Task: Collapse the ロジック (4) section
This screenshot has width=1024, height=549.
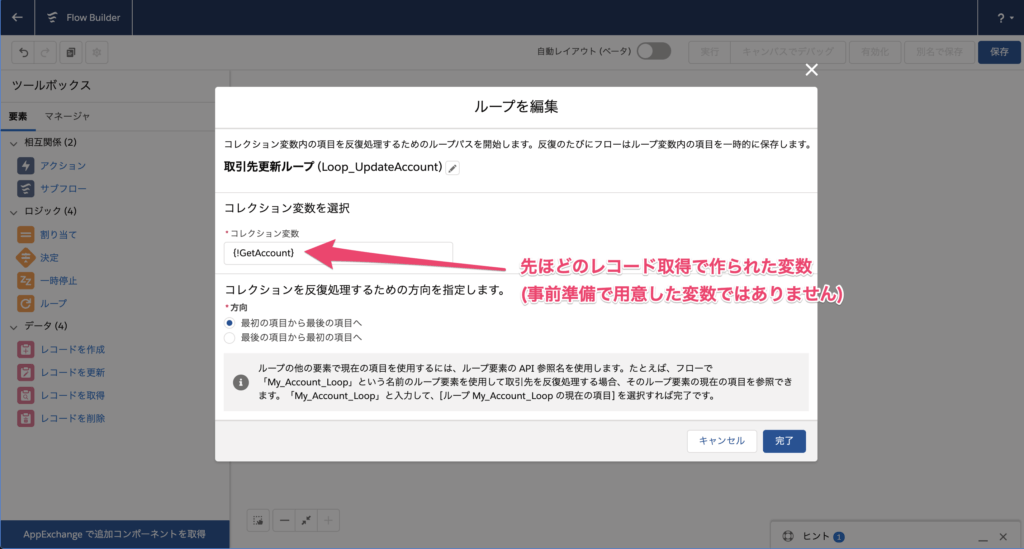Action: (14, 212)
